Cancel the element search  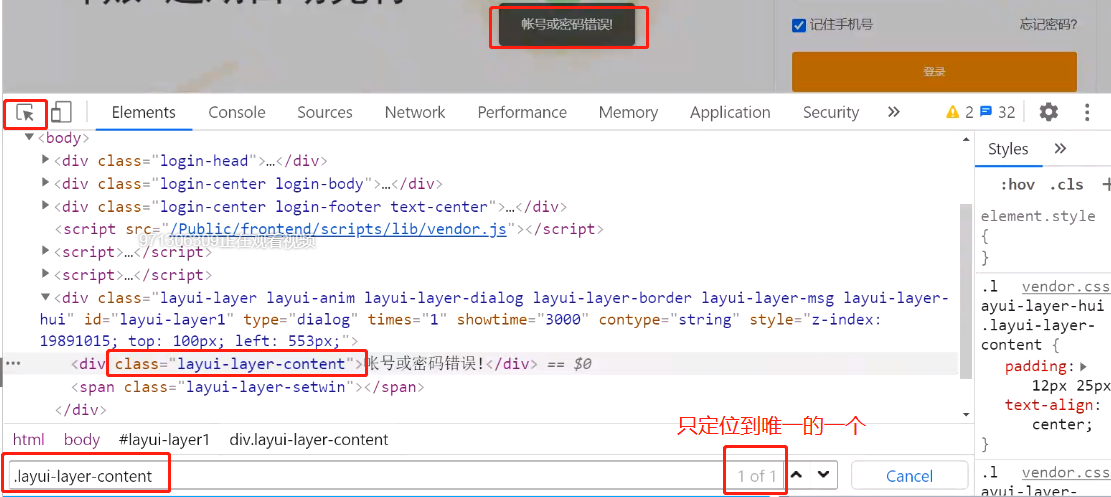tap(909, 475)
